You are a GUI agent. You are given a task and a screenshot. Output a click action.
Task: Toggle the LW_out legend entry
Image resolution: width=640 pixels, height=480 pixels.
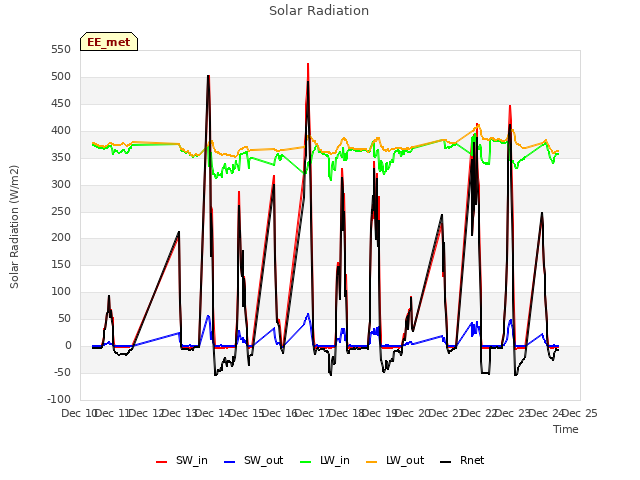coord(395,460)
